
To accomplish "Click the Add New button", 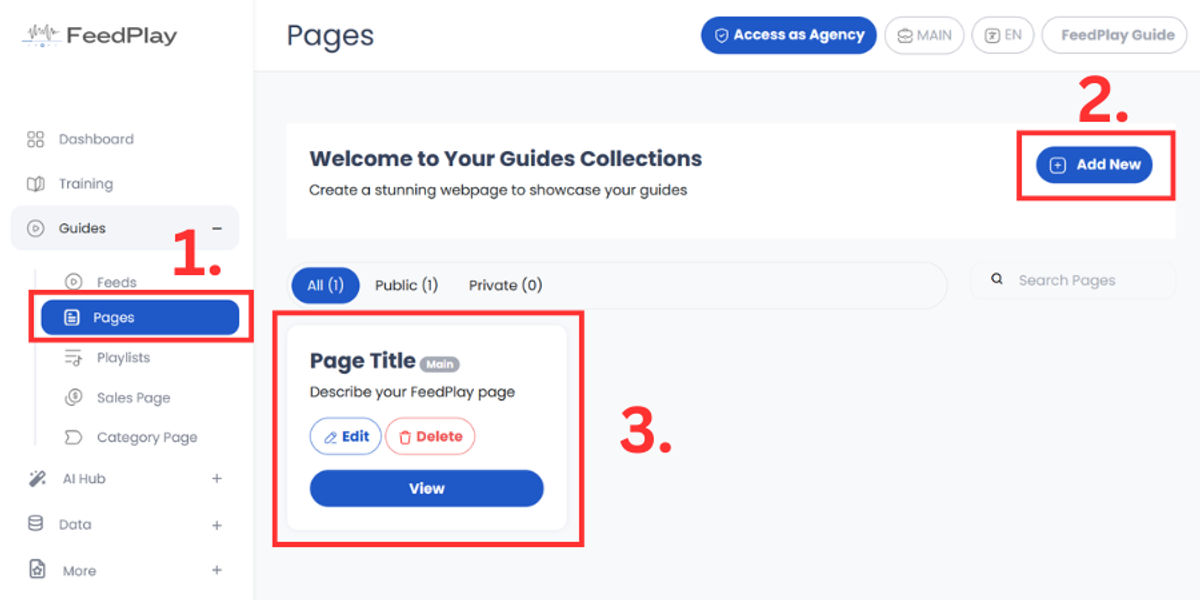I will click(x=1094, y=165).
